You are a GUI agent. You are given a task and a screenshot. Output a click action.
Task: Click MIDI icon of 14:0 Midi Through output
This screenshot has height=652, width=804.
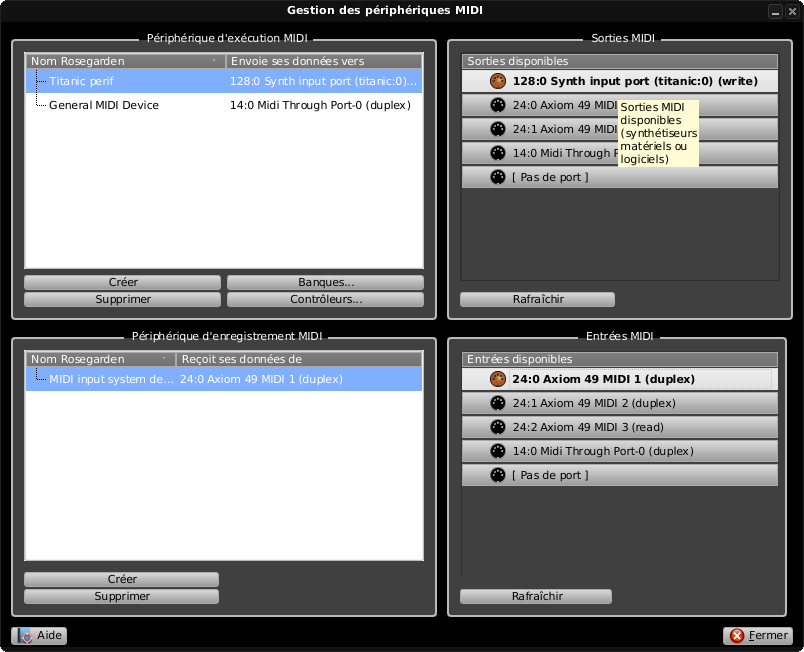tap(497, 153)
